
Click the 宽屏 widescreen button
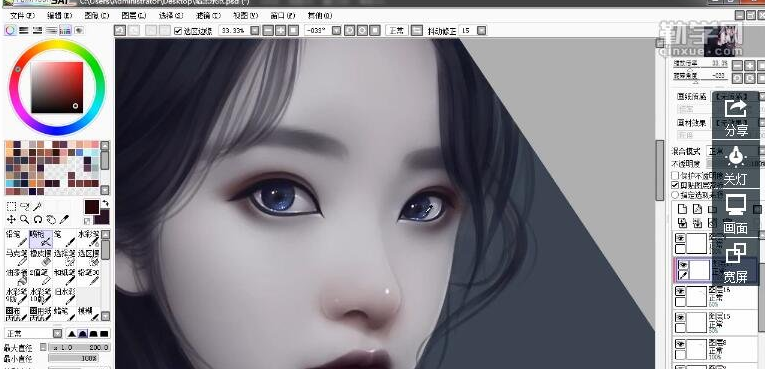coord(736,264)
